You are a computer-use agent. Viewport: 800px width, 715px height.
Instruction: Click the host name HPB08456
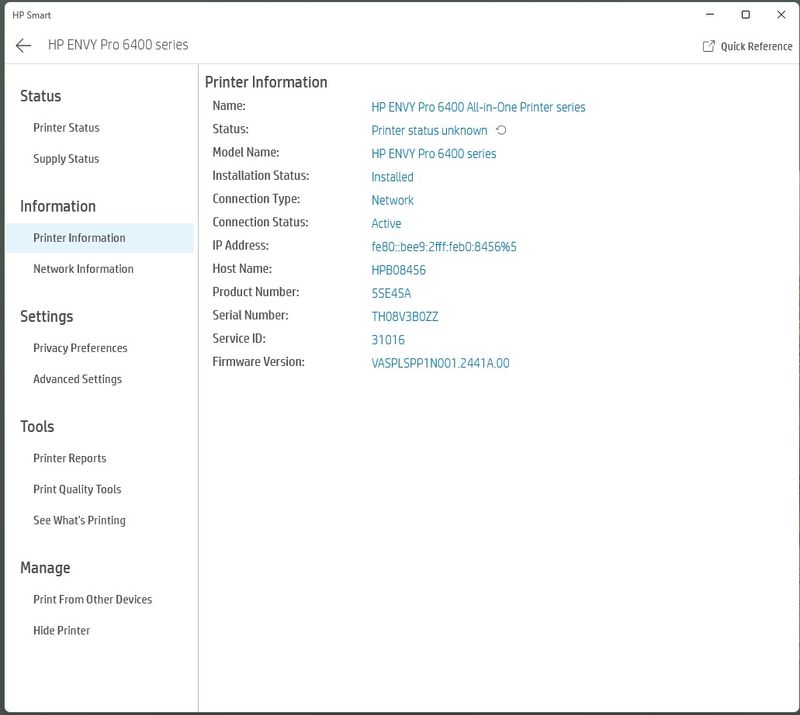pyautogui.click(x=398, y=270)
